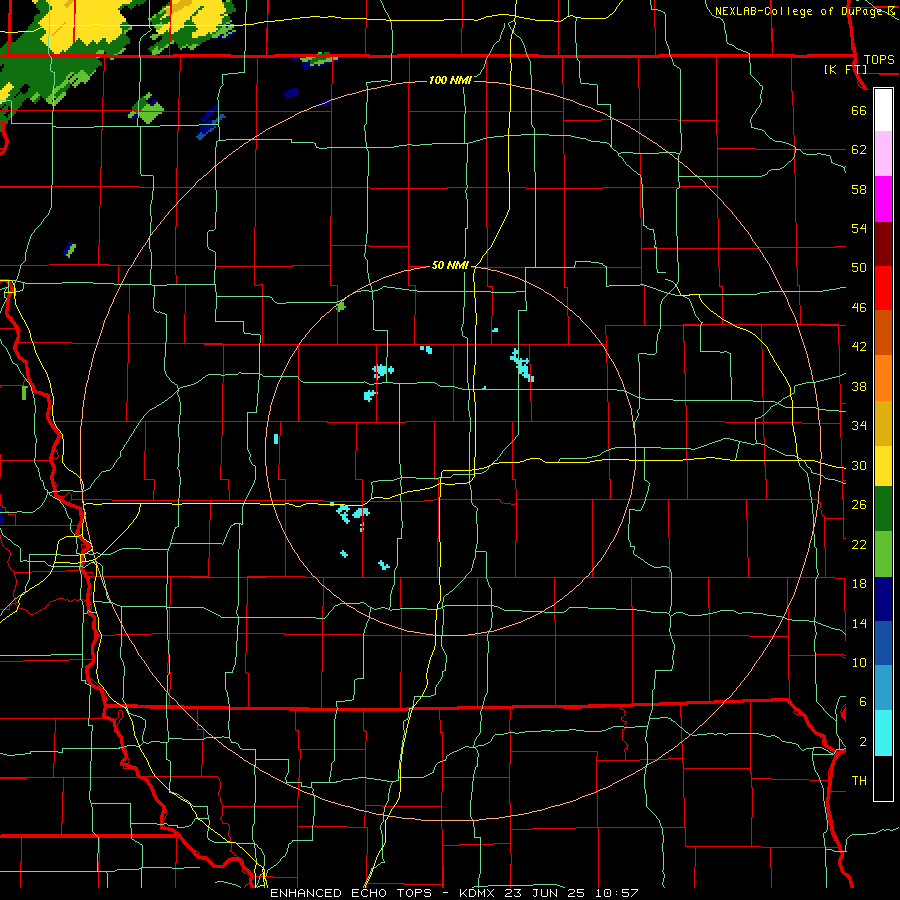Click the 30 legend value
This screenshot has height=900, width=900.
pyautogui.click(x=859, y=465)
